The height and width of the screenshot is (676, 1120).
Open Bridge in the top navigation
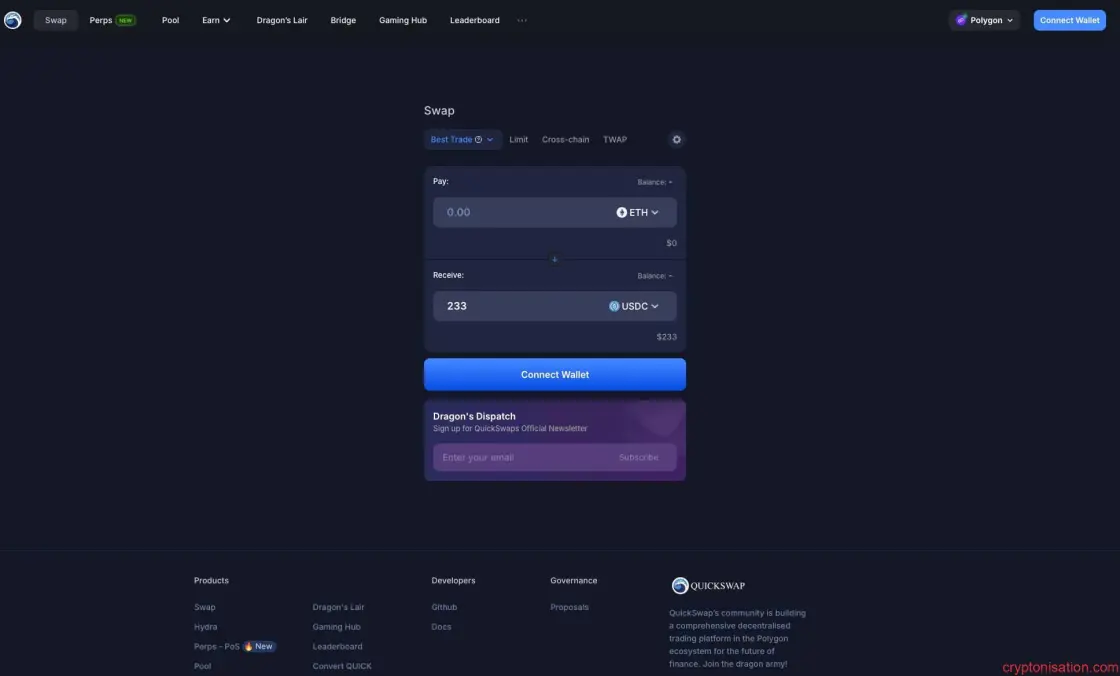point(343,20)
